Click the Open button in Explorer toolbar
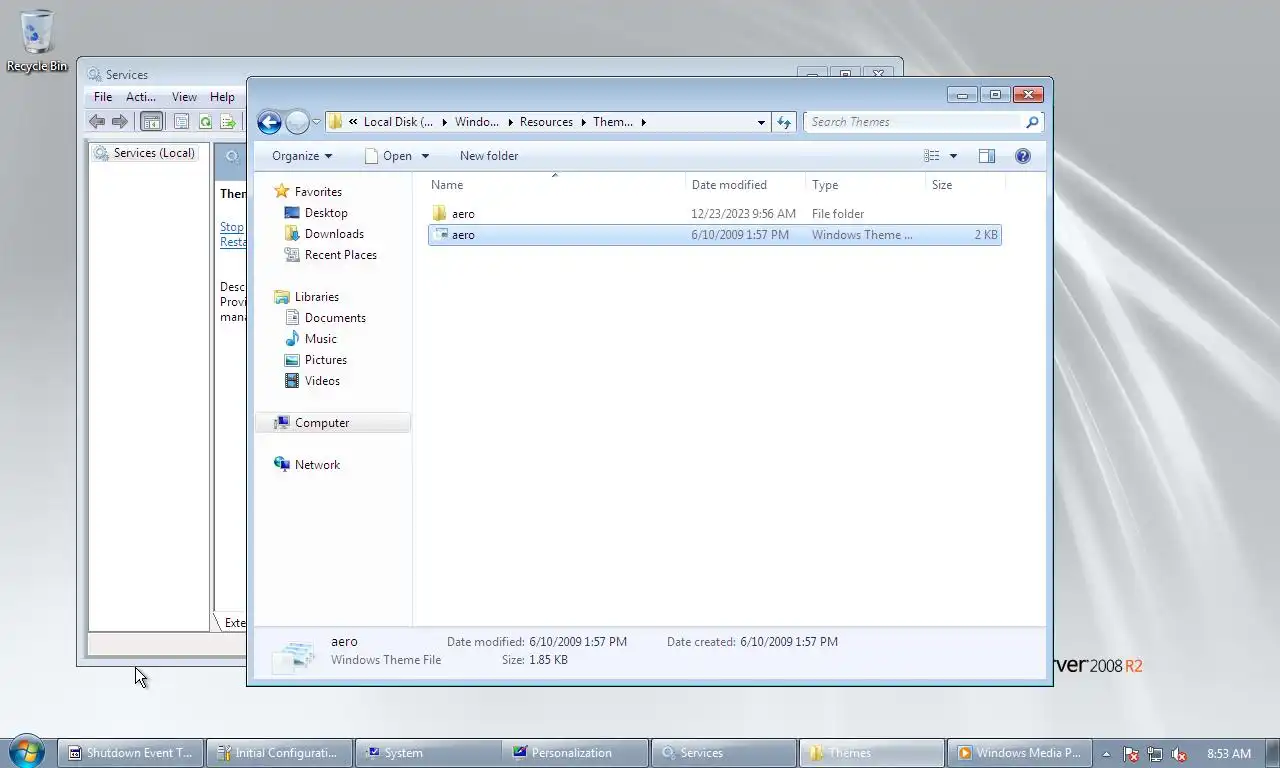 coord(388,156)
